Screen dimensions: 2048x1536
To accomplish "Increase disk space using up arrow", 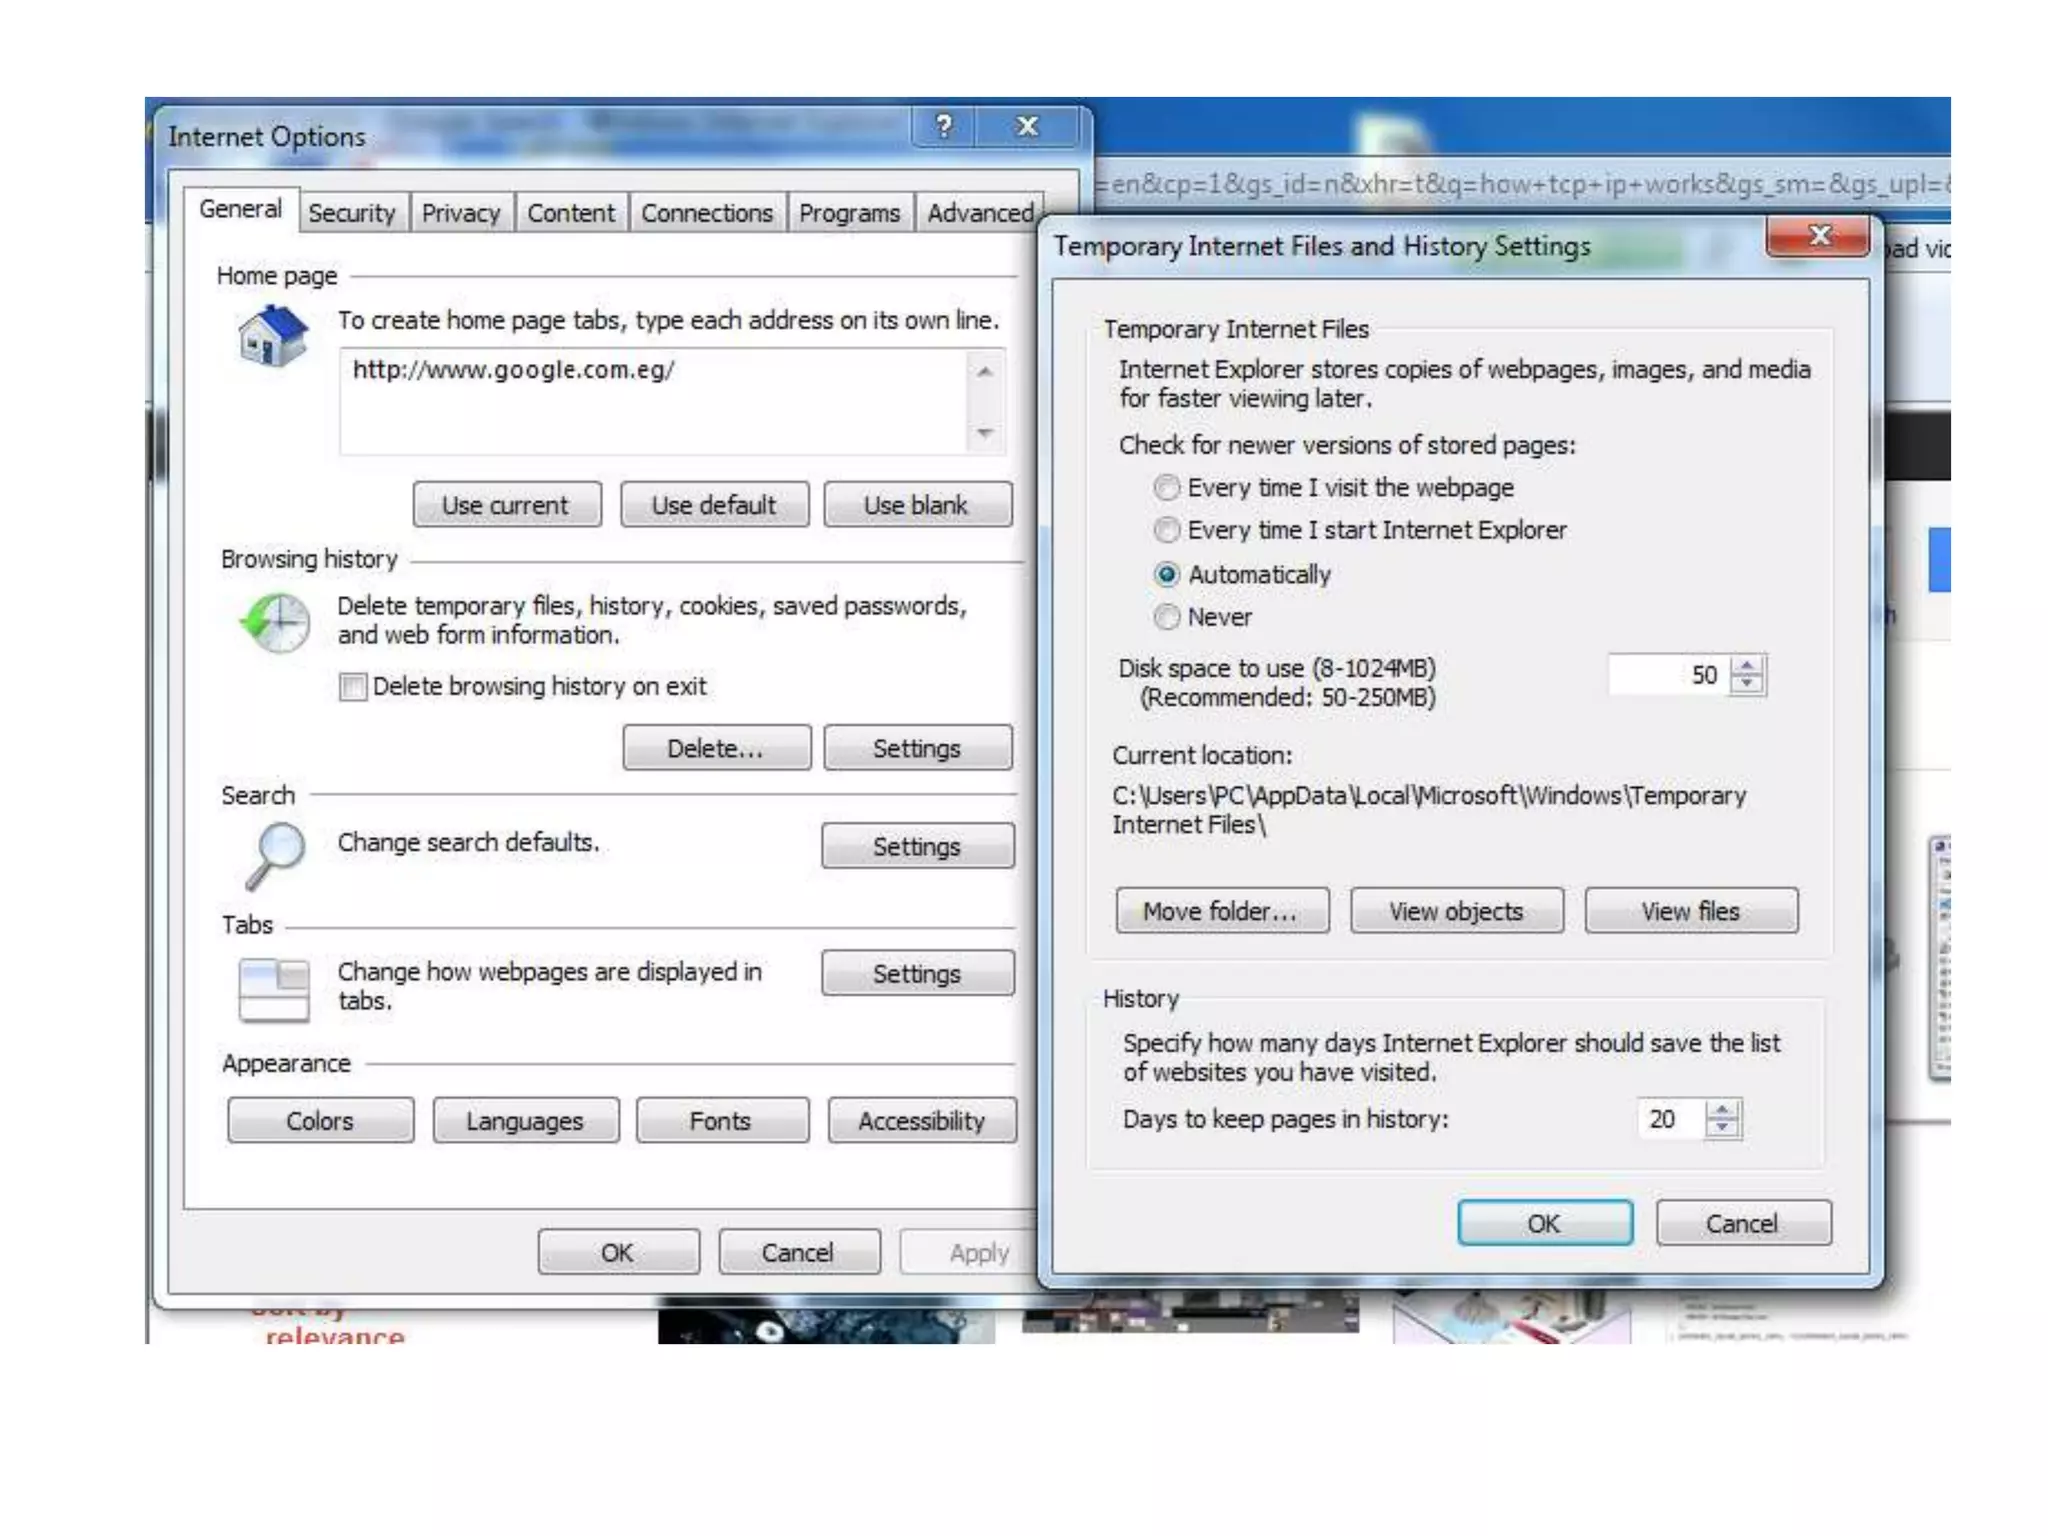I will tap(1747, 665).
